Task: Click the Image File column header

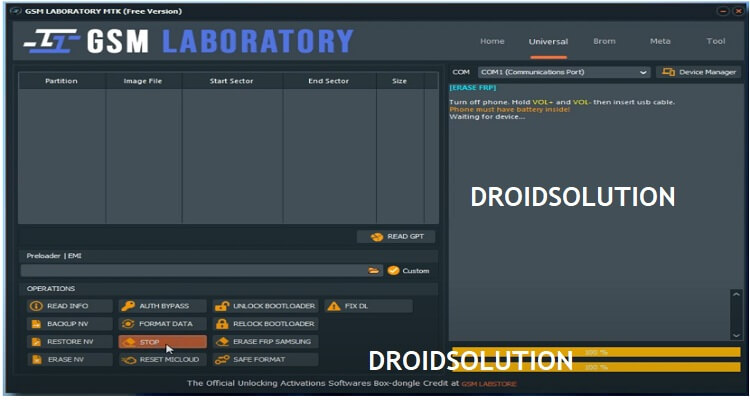Action: pos(143,81)
